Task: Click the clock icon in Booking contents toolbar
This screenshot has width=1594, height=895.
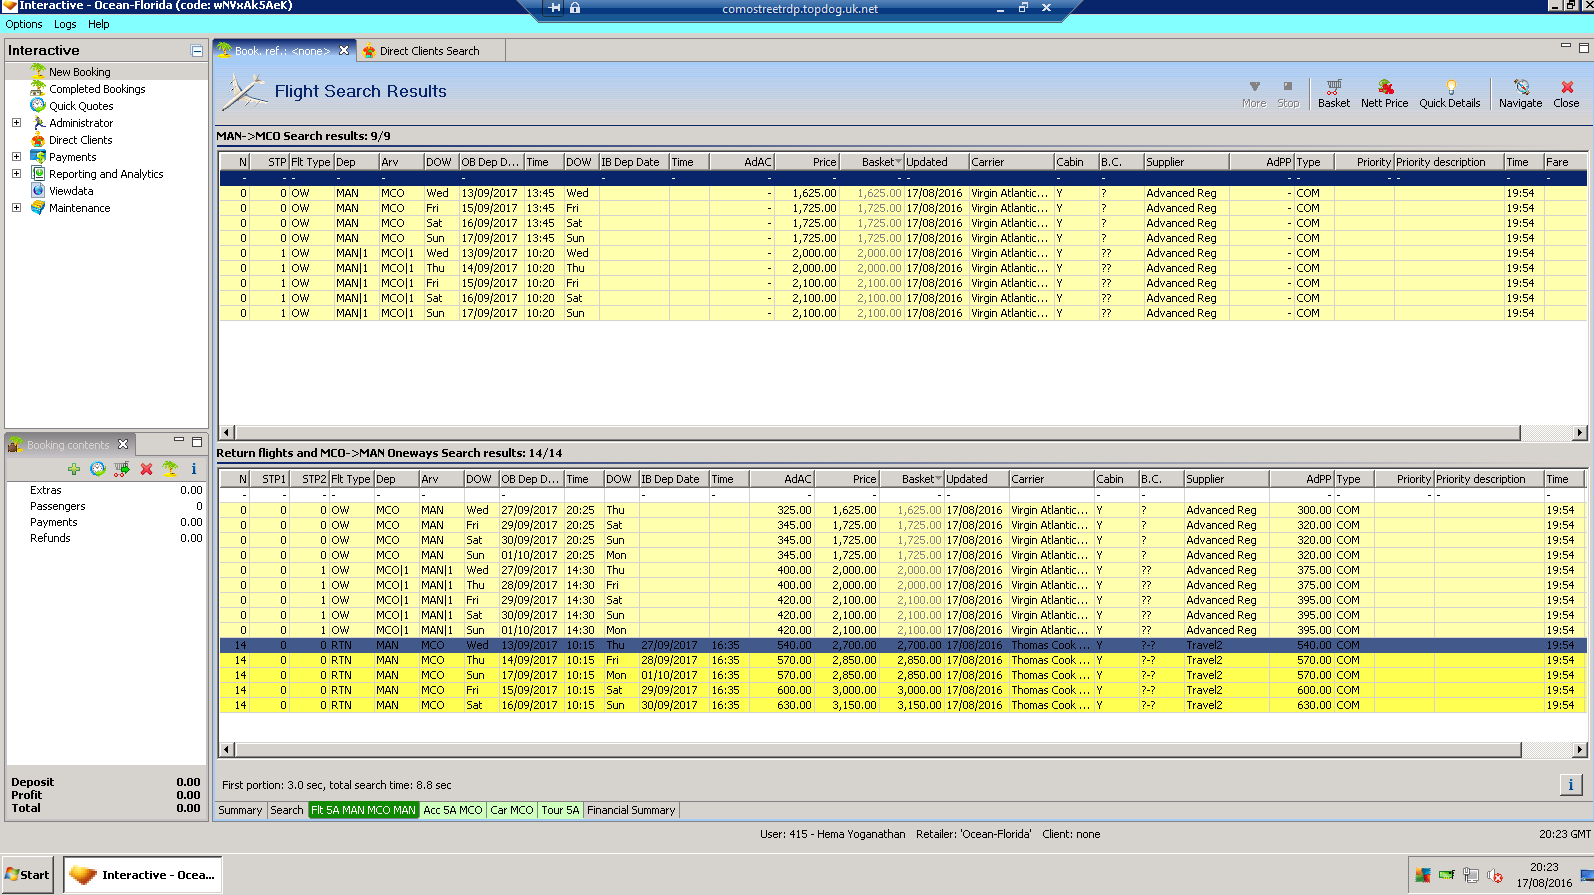Action: tap(98, 469)
